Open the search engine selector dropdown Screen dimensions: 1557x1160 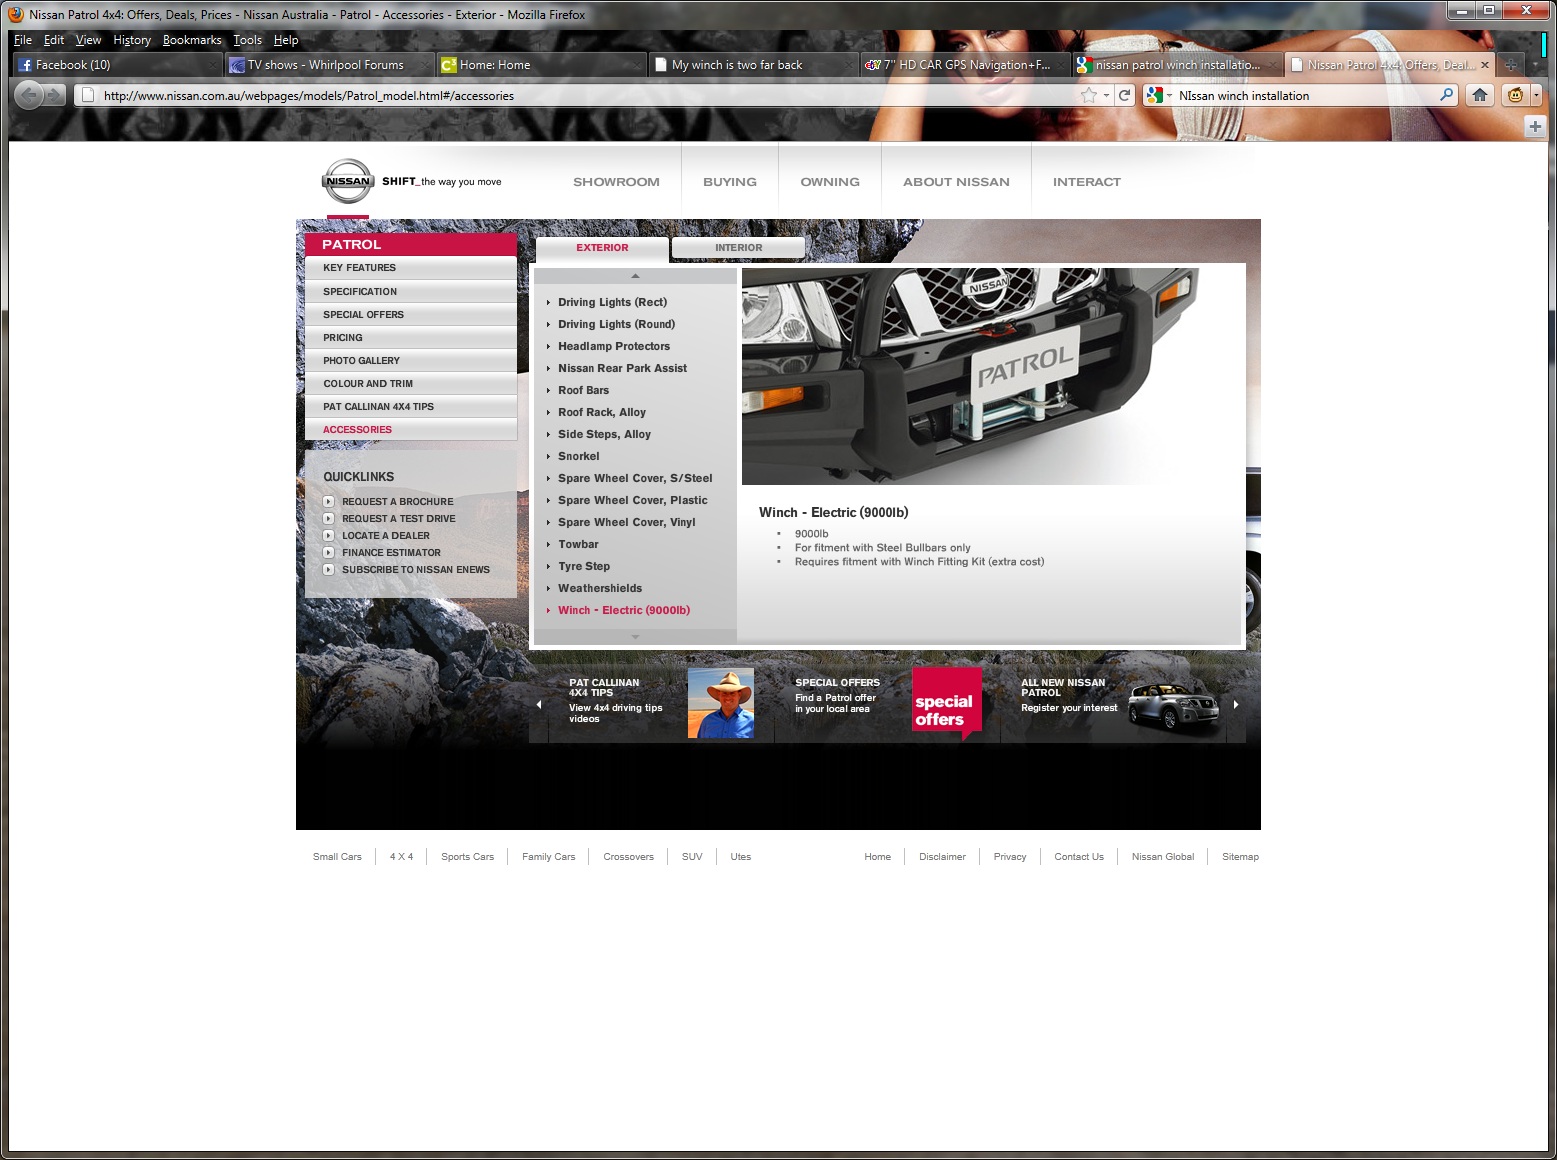1160,95
